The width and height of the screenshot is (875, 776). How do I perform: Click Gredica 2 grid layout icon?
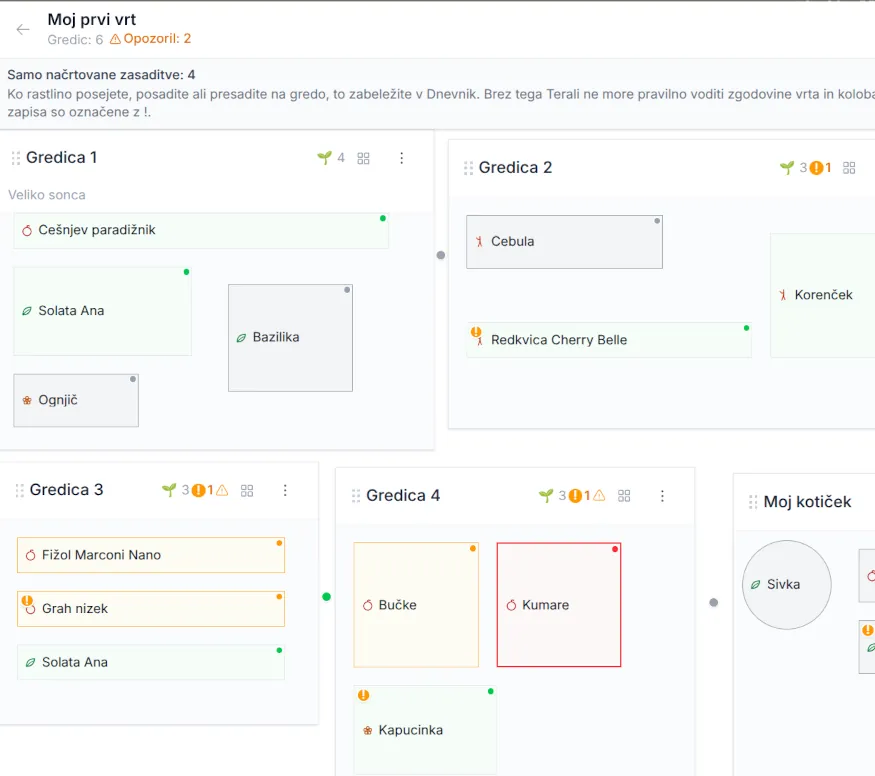tap(849, 168)
